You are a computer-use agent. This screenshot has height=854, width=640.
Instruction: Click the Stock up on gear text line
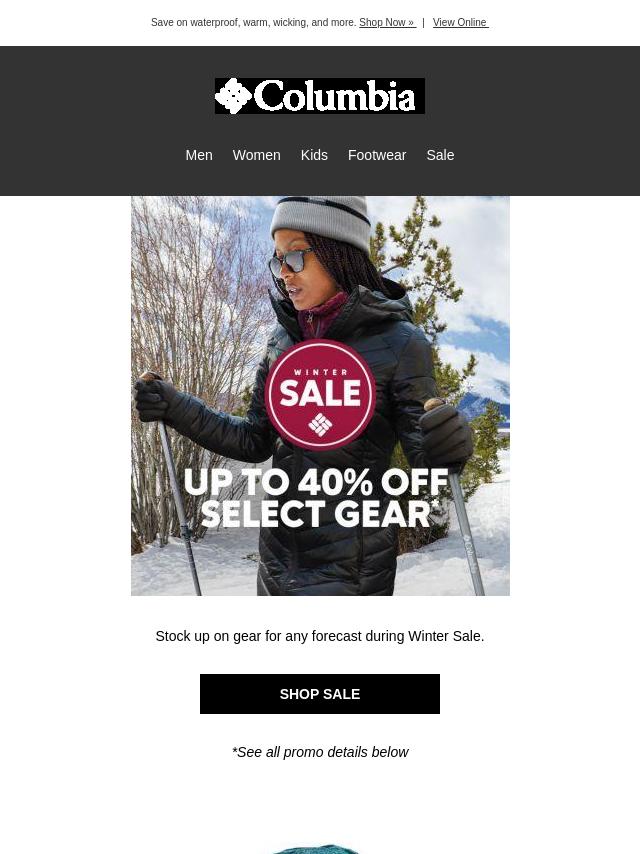[320, 636]
